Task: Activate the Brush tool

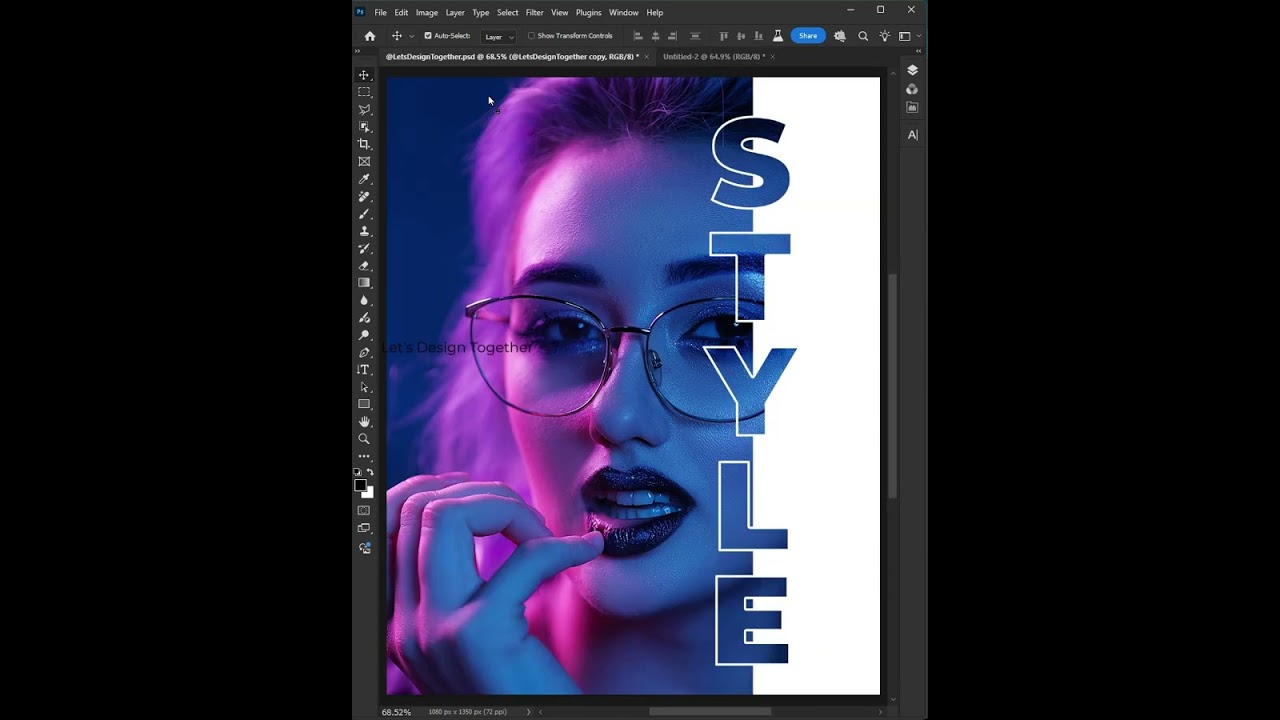Action: tap(364, 213)
